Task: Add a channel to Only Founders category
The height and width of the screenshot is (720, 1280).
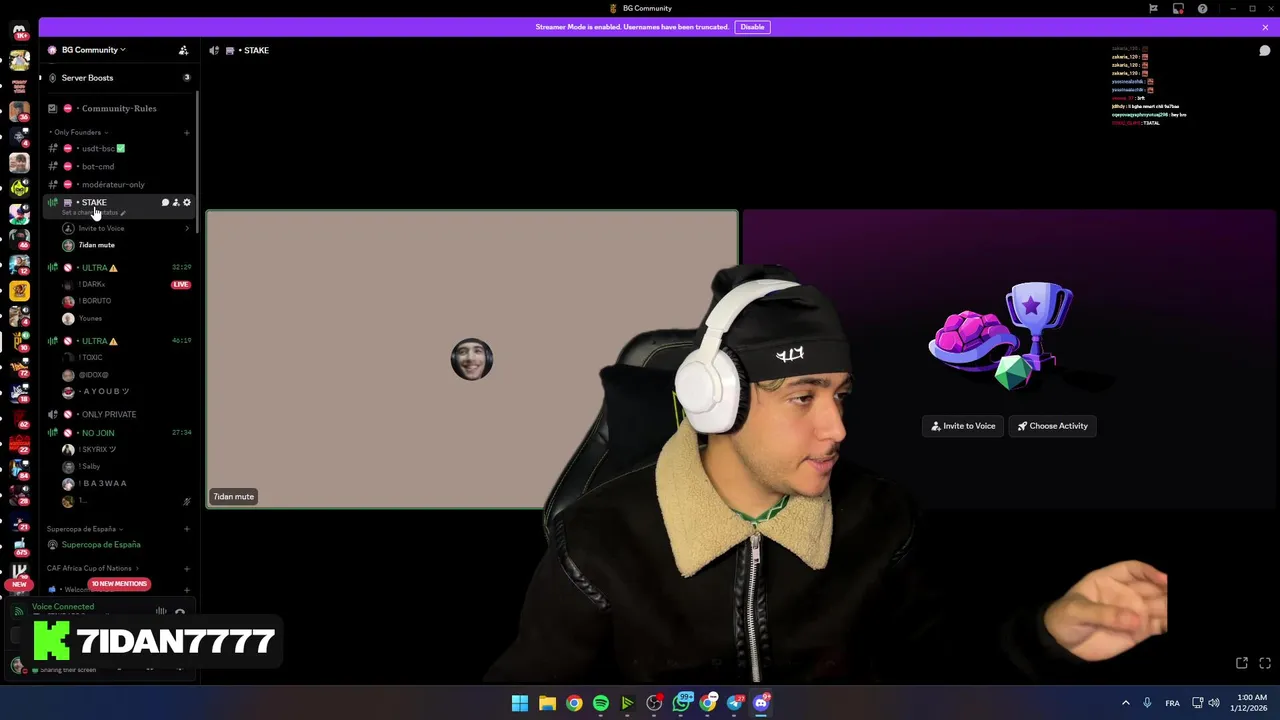Action: click(187, 132)
